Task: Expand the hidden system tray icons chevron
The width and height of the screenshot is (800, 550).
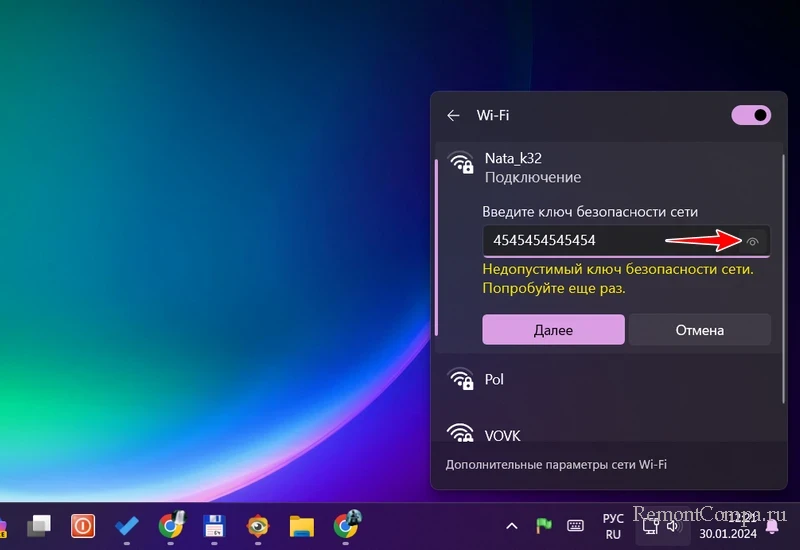Action: 511,526
